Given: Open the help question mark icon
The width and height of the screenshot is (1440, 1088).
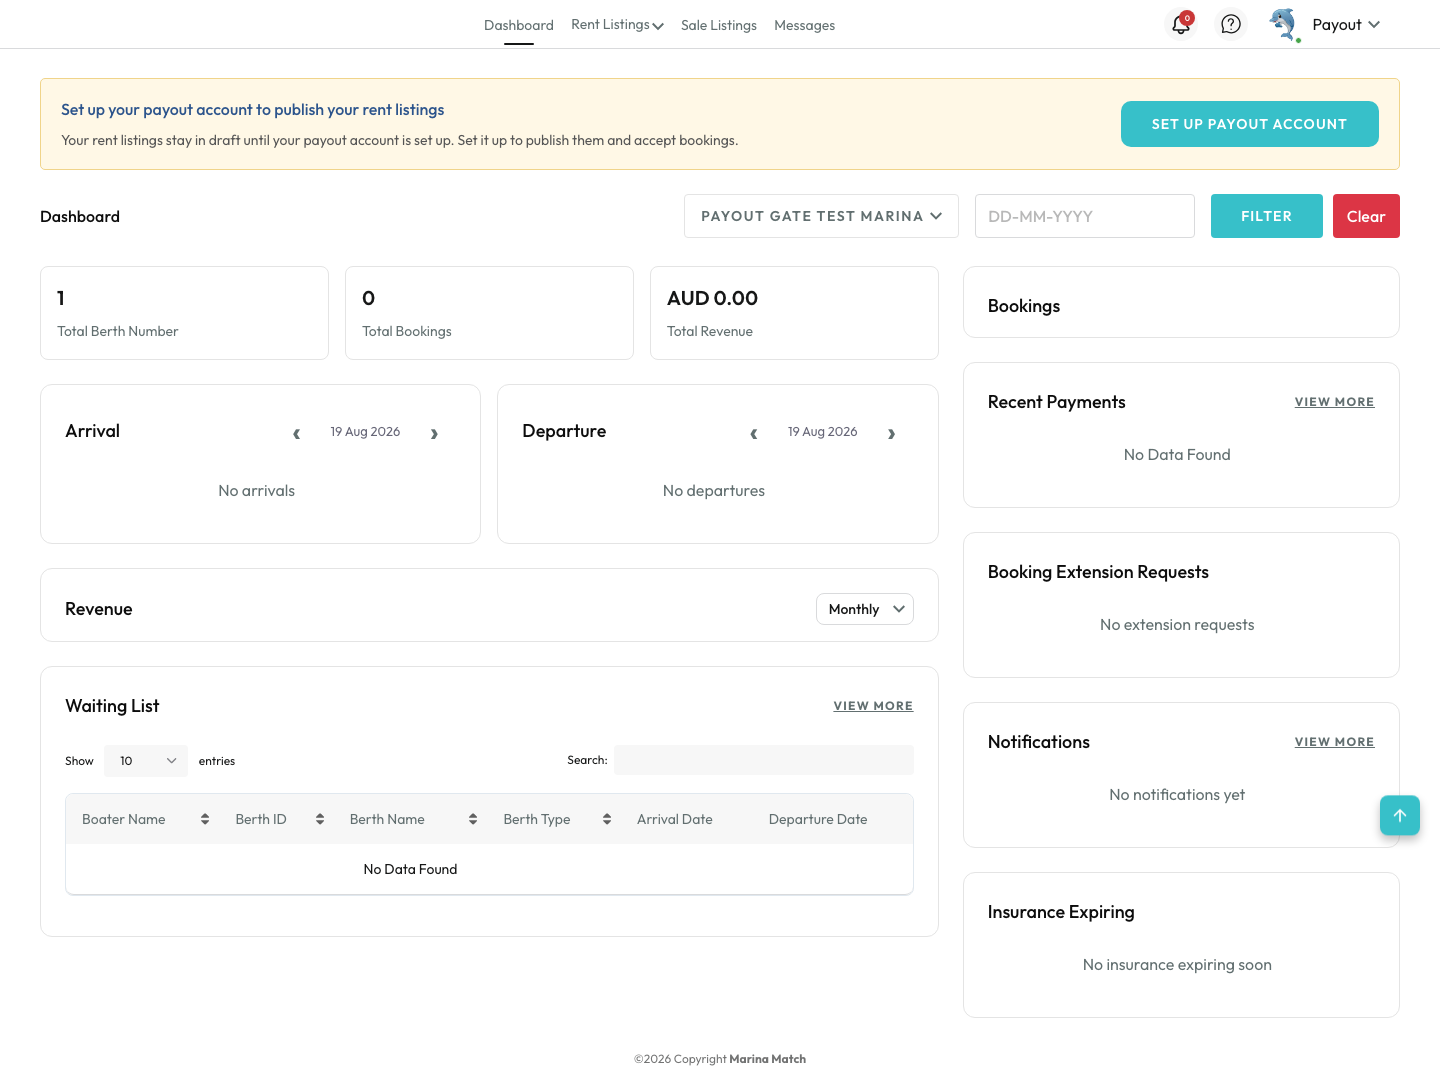Looking at the screenshot, I should pyautogui.click(x=1231, y=24).
